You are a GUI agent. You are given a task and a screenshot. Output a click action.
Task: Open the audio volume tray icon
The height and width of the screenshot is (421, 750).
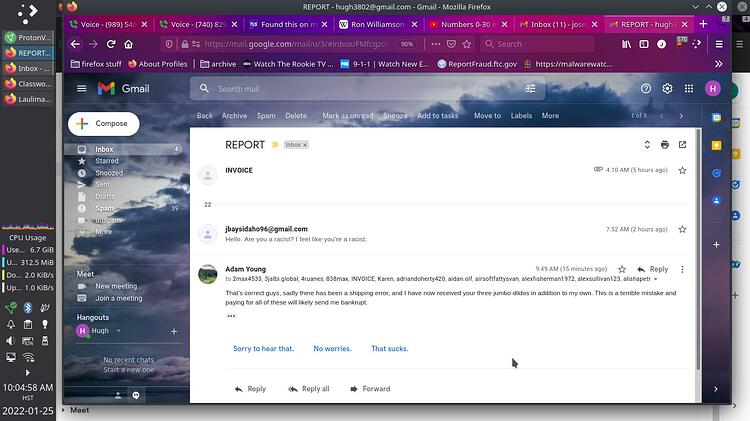[10, 341]
